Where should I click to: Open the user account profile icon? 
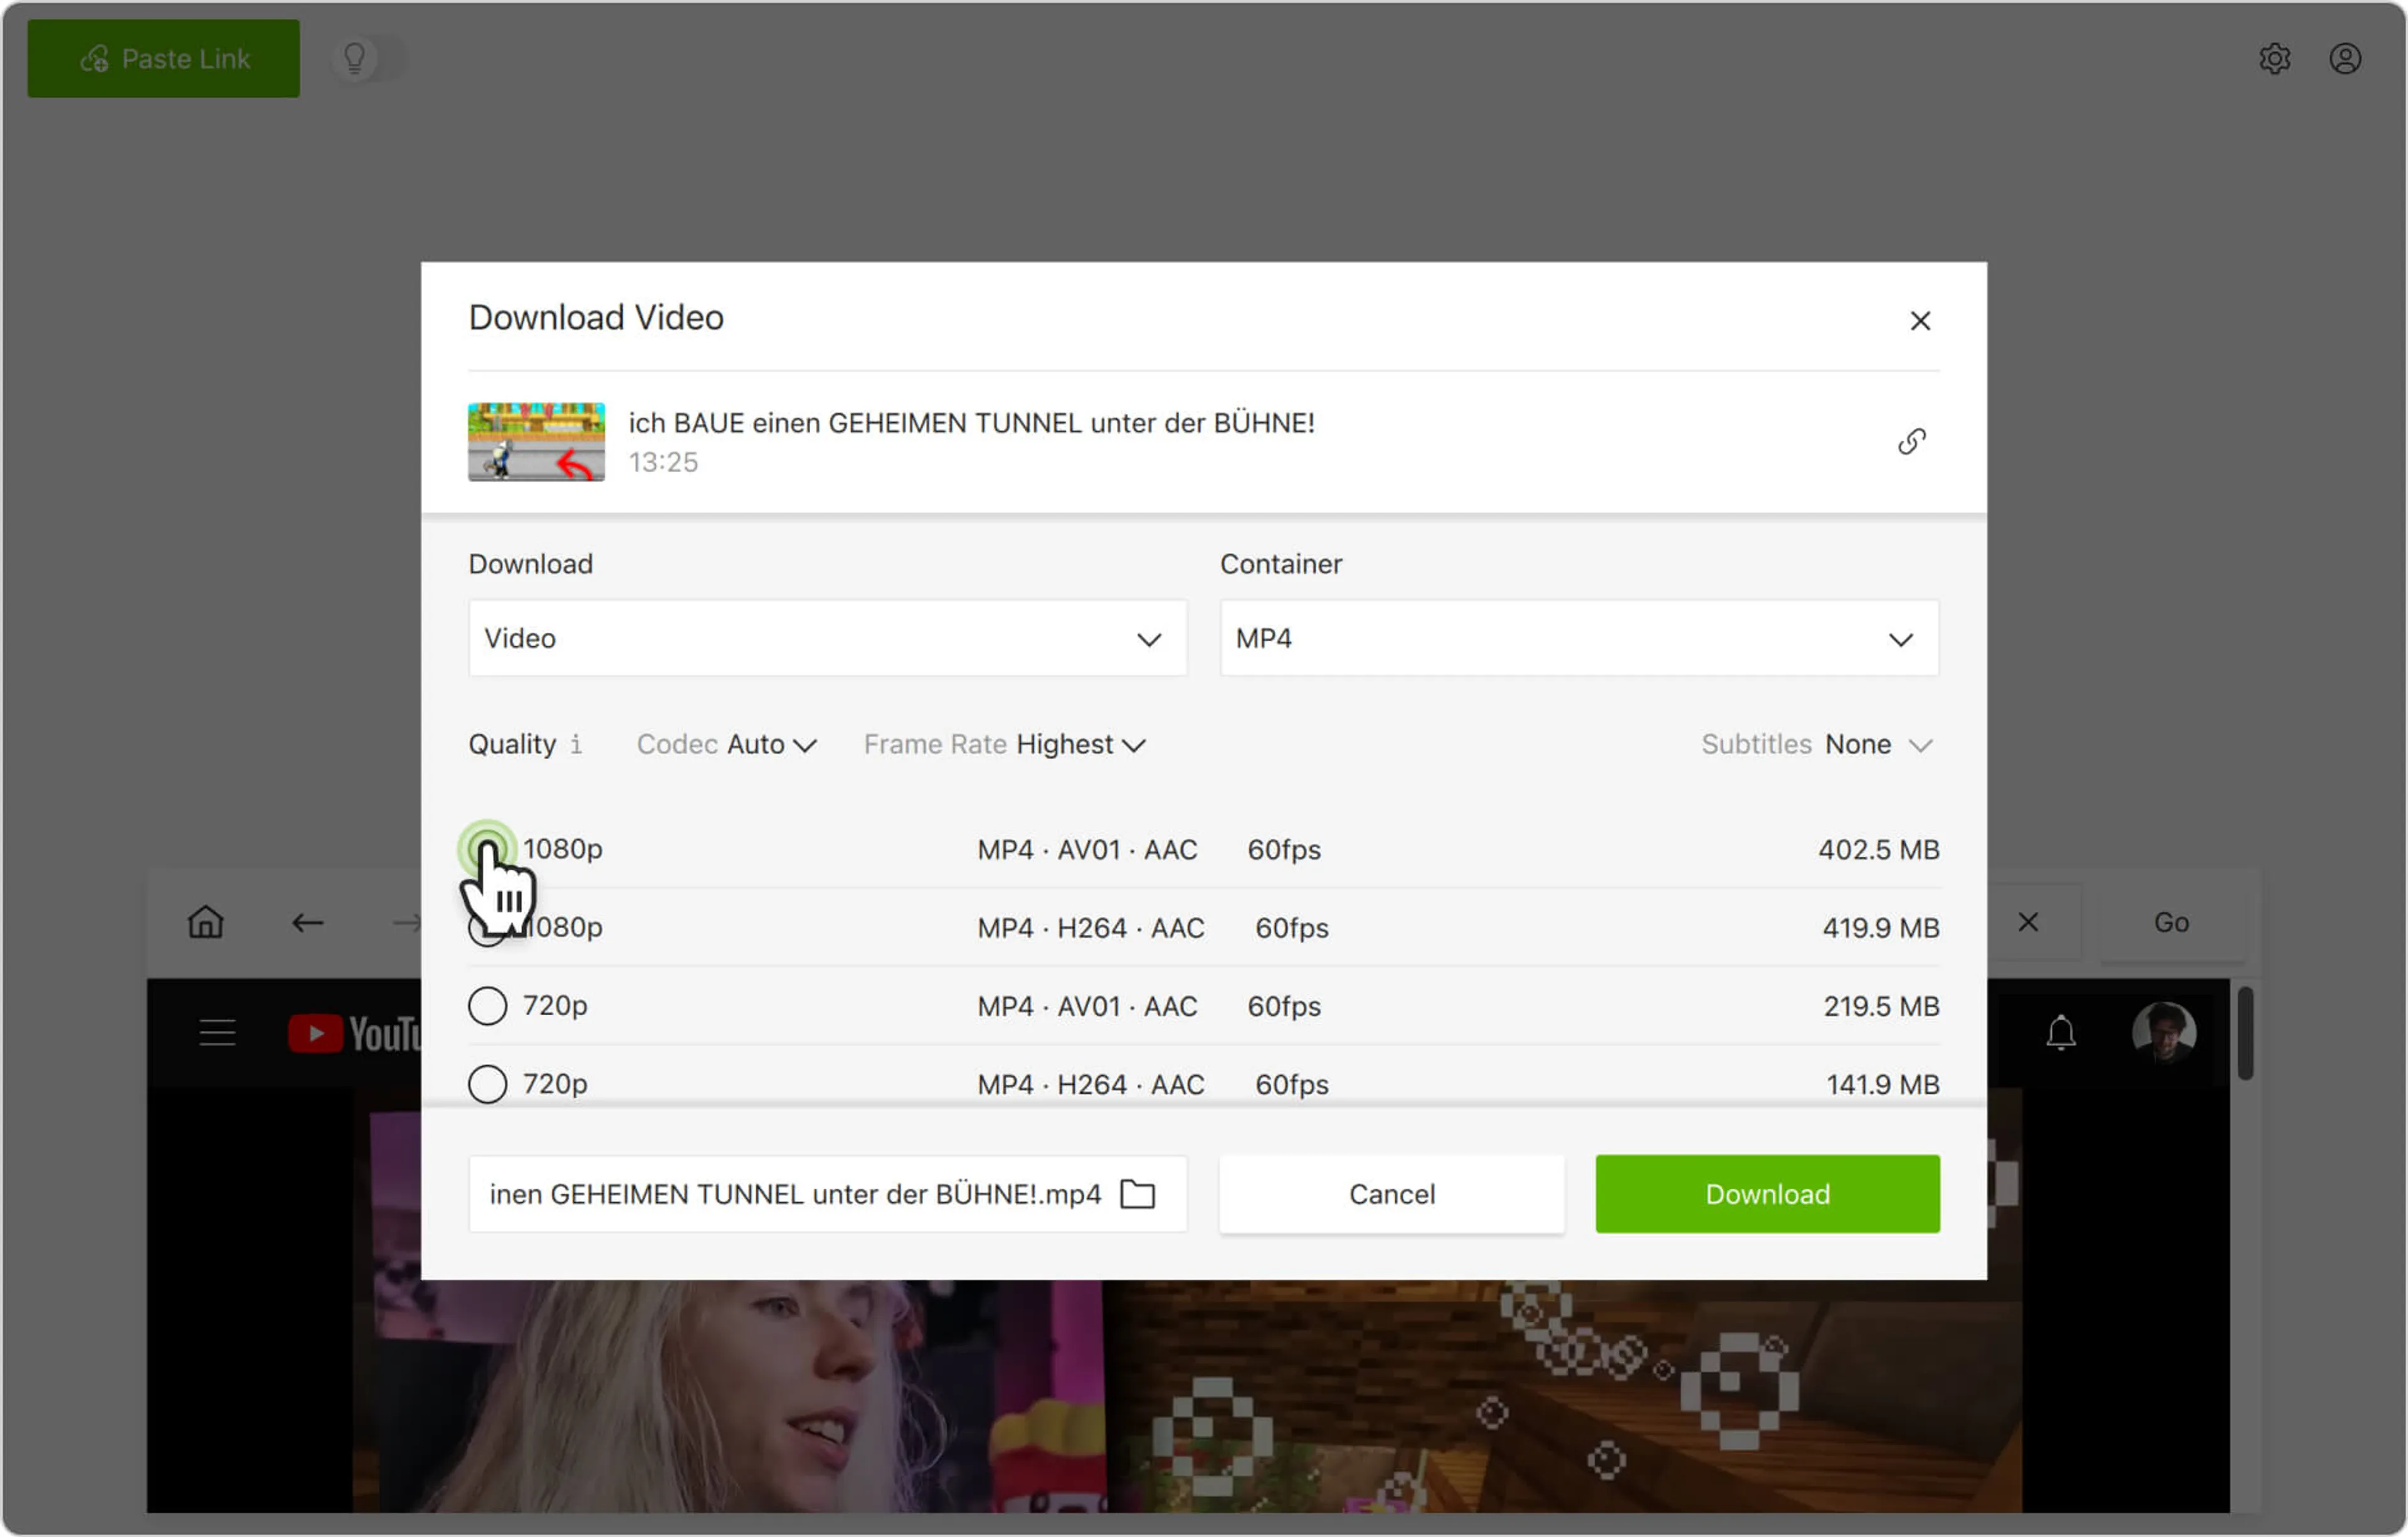(2346, 58)
